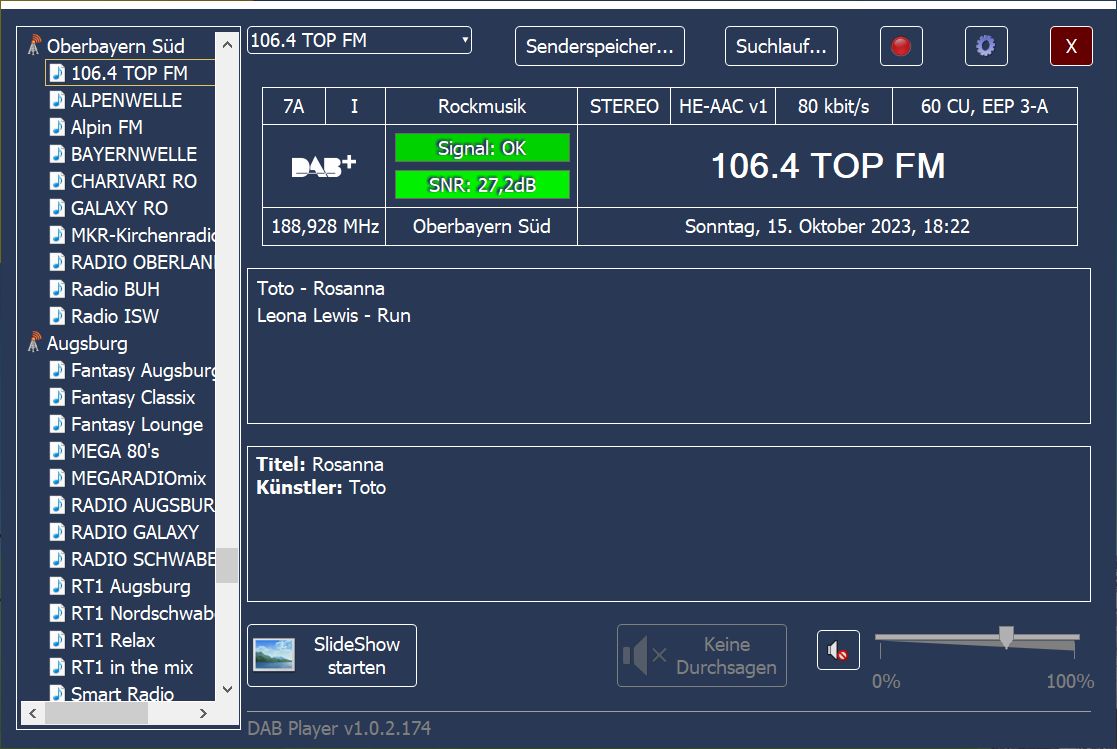
Task: Select Fantasy Lounge in station list
Action: pyautogui.click(x=136, y=424)
